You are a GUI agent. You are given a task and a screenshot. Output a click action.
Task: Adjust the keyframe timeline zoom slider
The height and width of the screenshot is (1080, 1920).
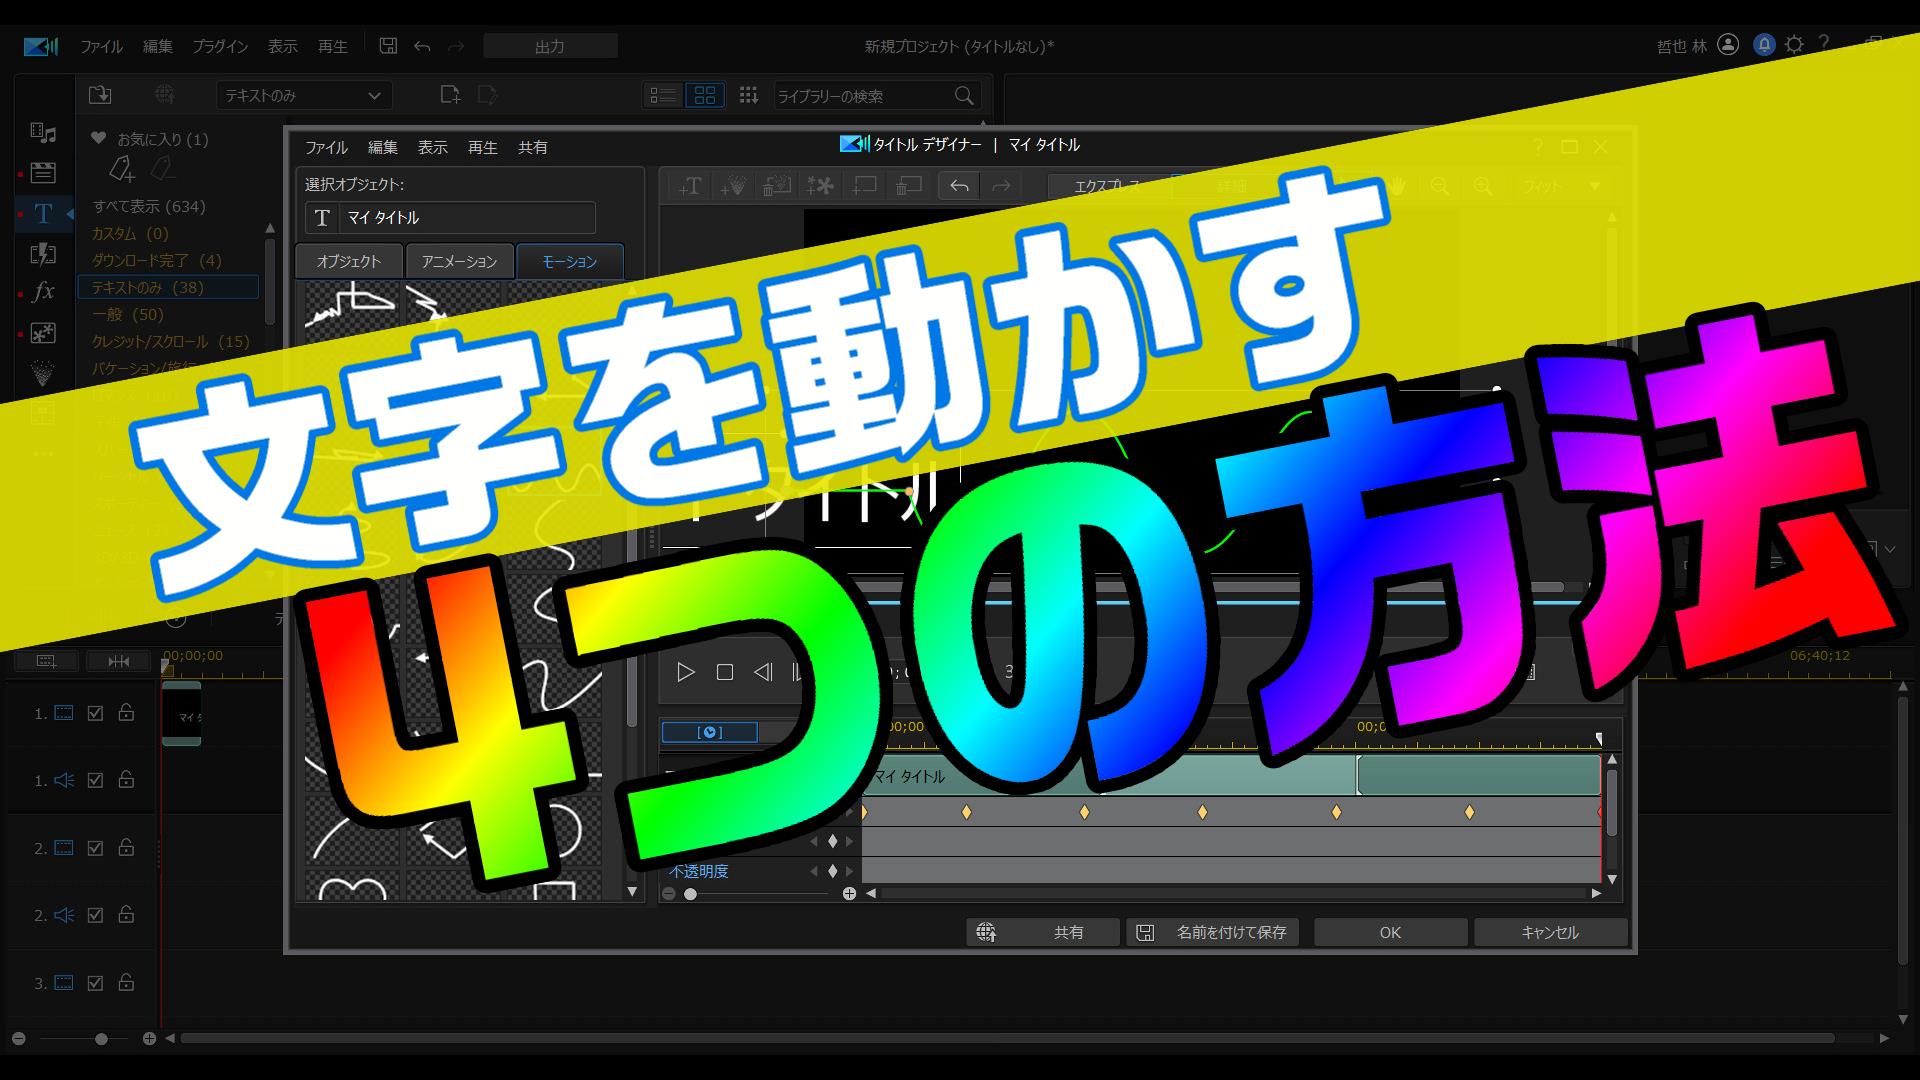tap(690, 895)
